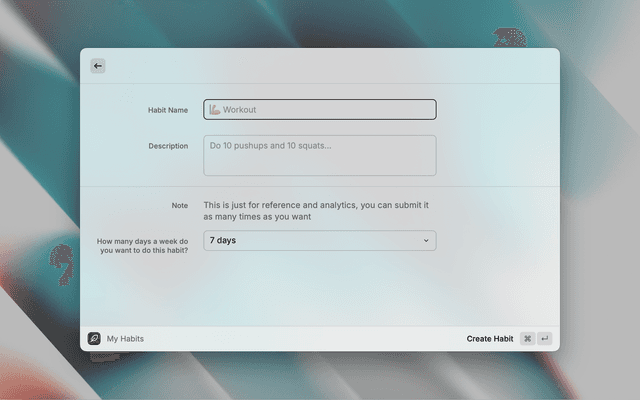The image size is (640, 400).
Task: Click the back arrow button
Action: coord(97,66)
